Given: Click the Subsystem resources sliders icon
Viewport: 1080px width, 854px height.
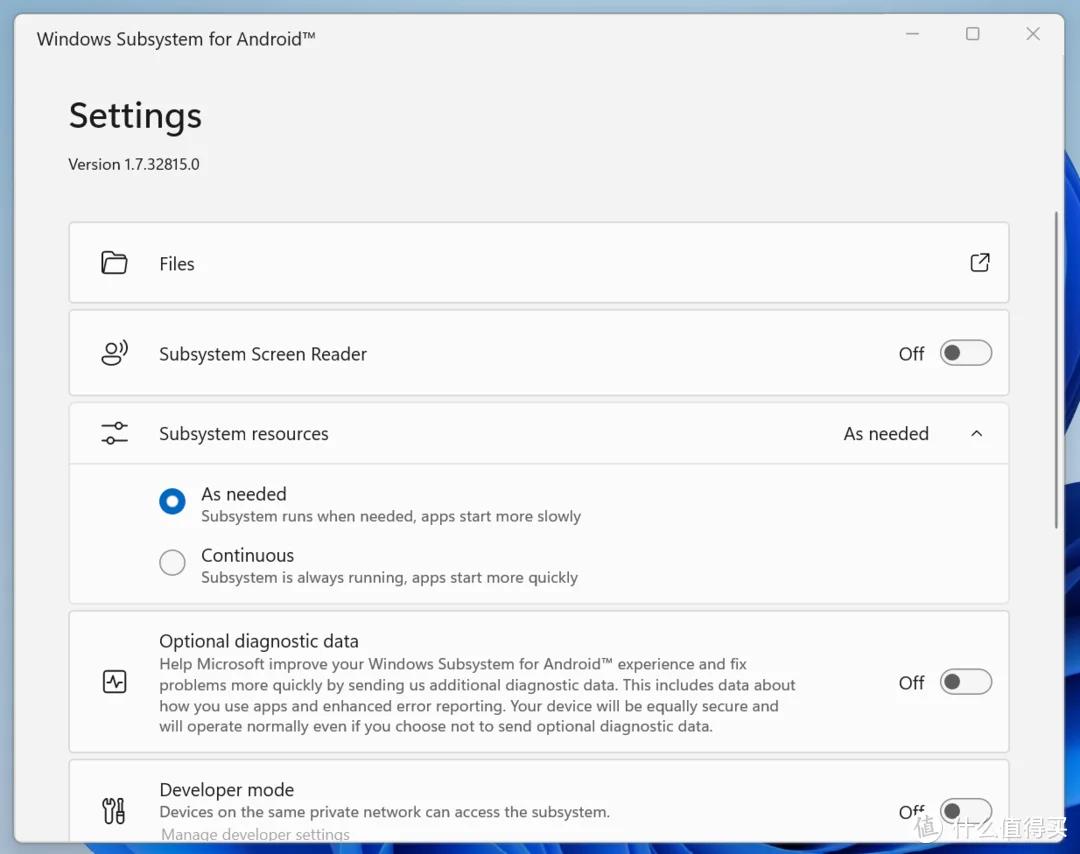Looking at the screenshot, I should [x=114, y=433].
